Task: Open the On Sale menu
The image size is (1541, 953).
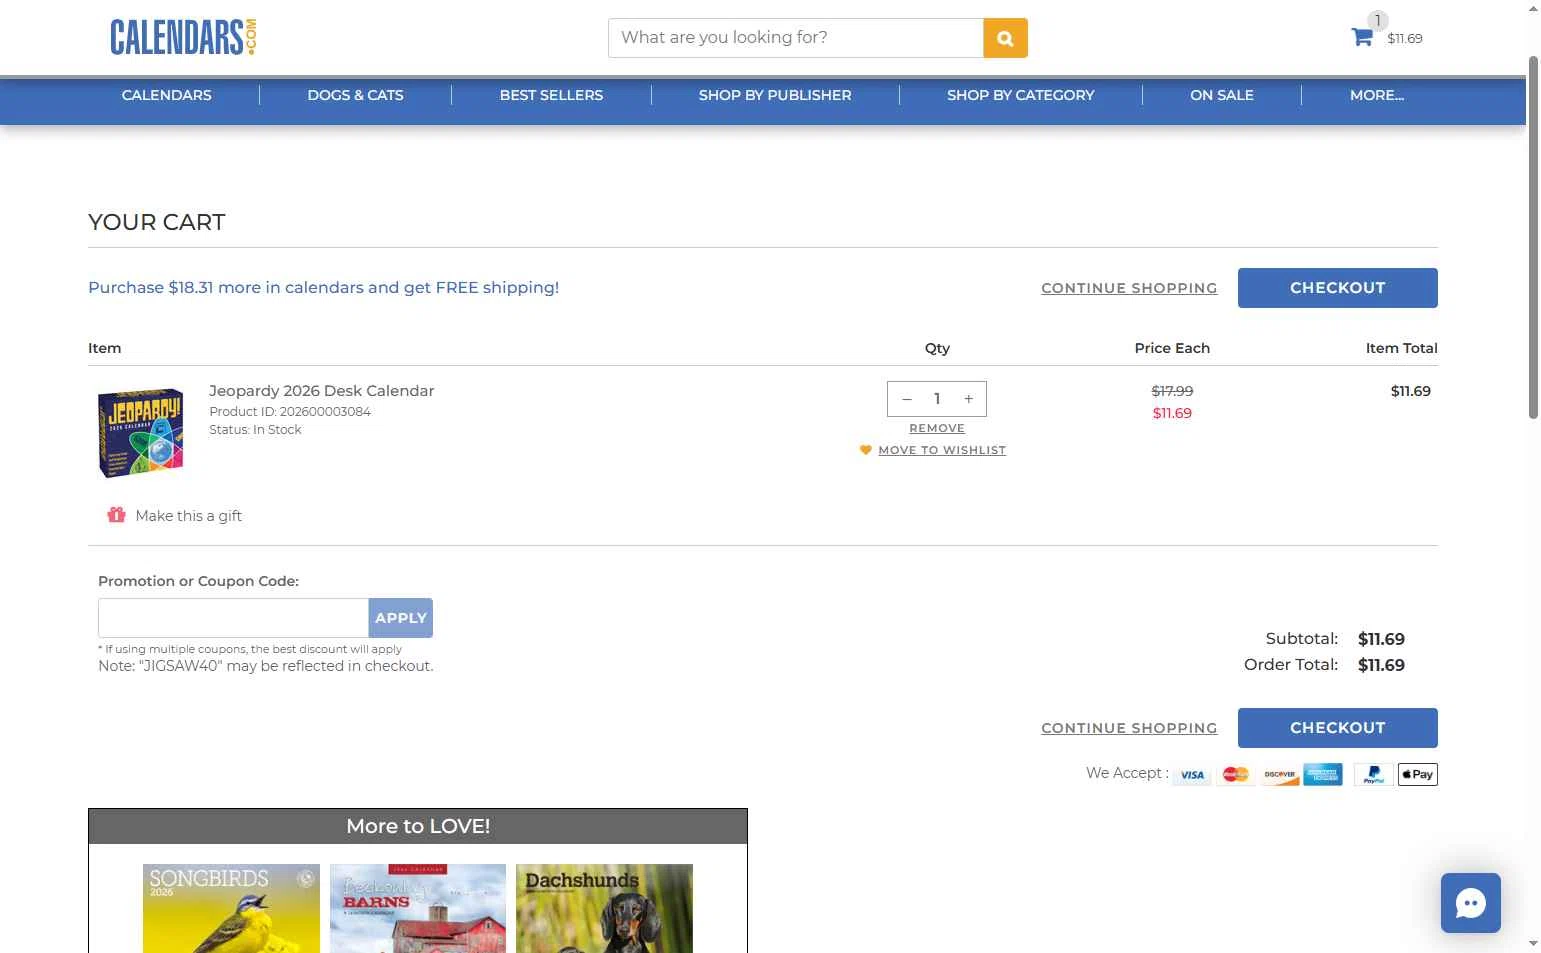Action: pyautogui.click(x=1222, y=95)
